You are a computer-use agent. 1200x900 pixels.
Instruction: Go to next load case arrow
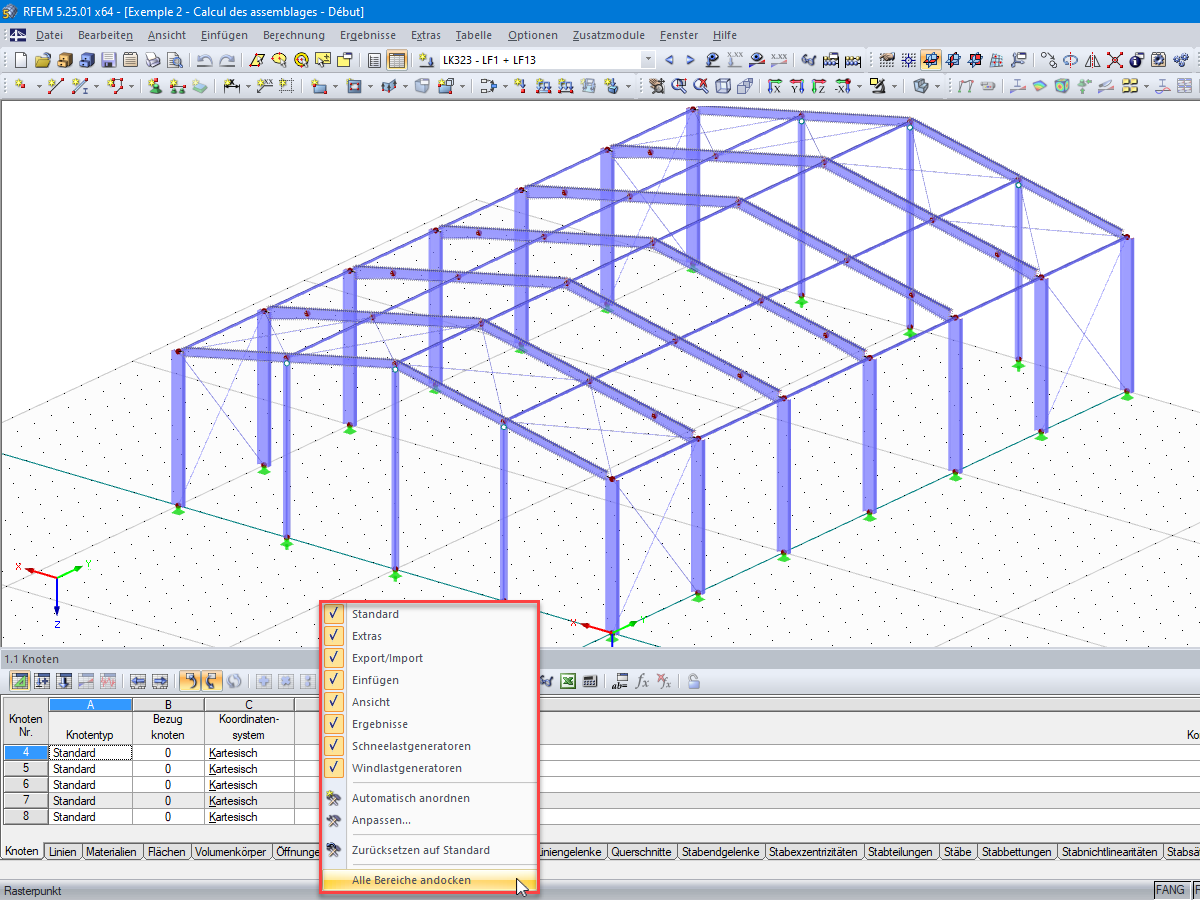690,59
